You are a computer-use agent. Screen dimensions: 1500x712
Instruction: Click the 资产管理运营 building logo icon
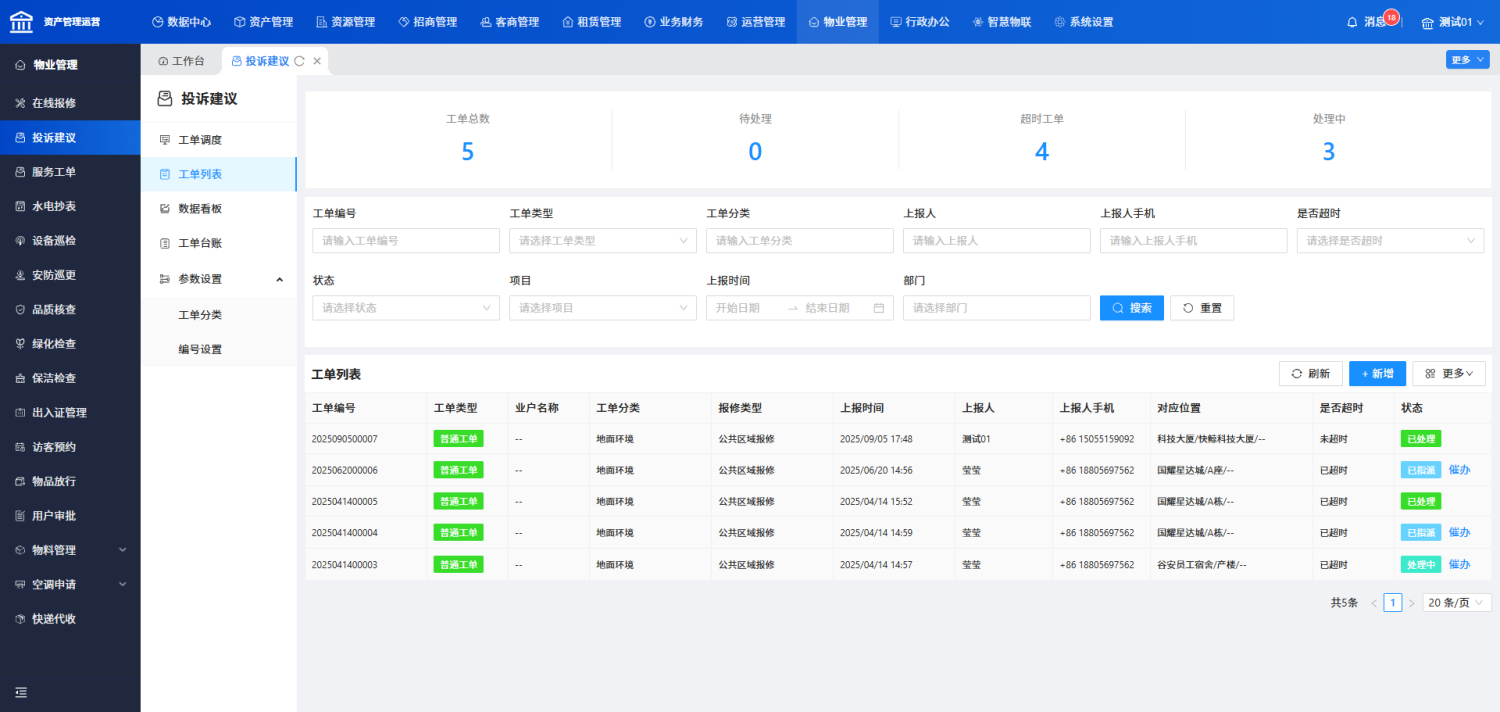coord(21,21)
